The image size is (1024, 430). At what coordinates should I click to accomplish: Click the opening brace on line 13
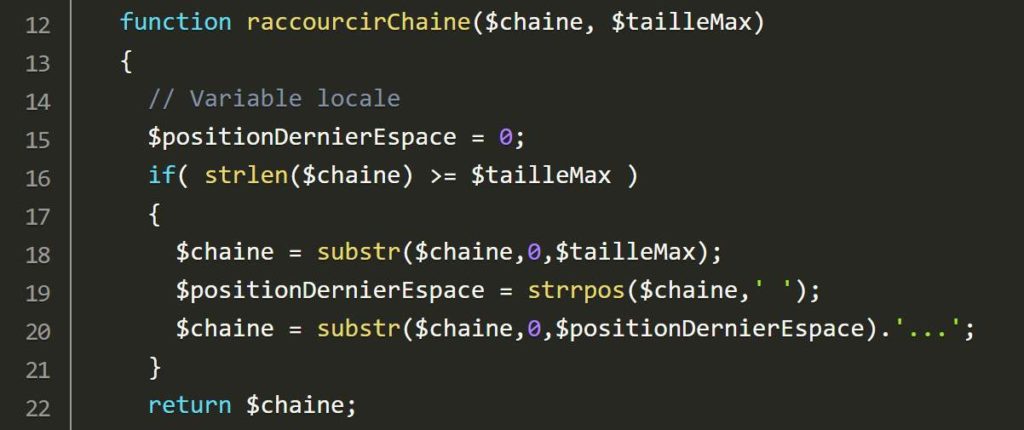pyautogui.click(x=127, y=61)
